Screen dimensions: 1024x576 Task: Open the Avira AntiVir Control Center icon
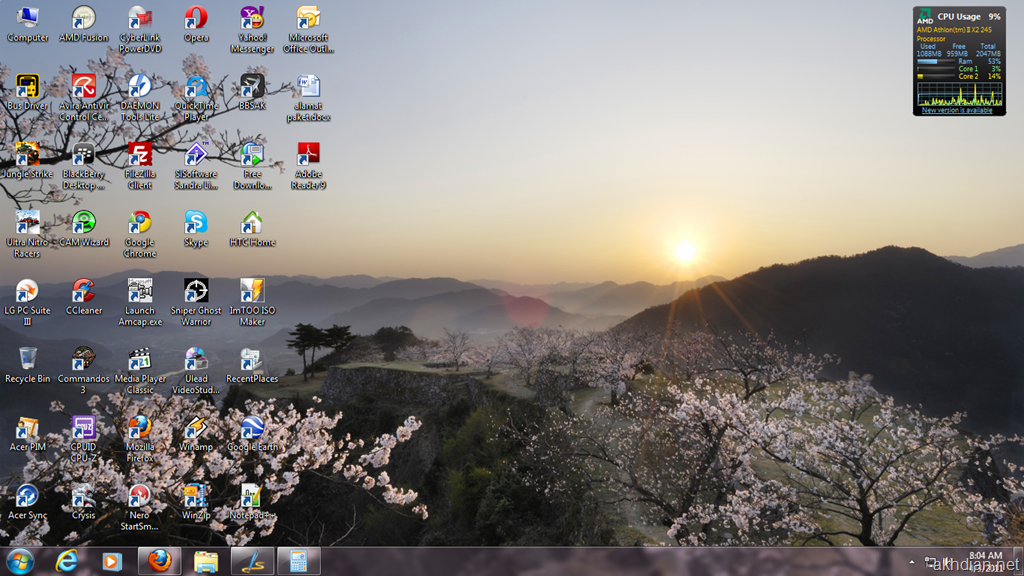click(84, 87)
